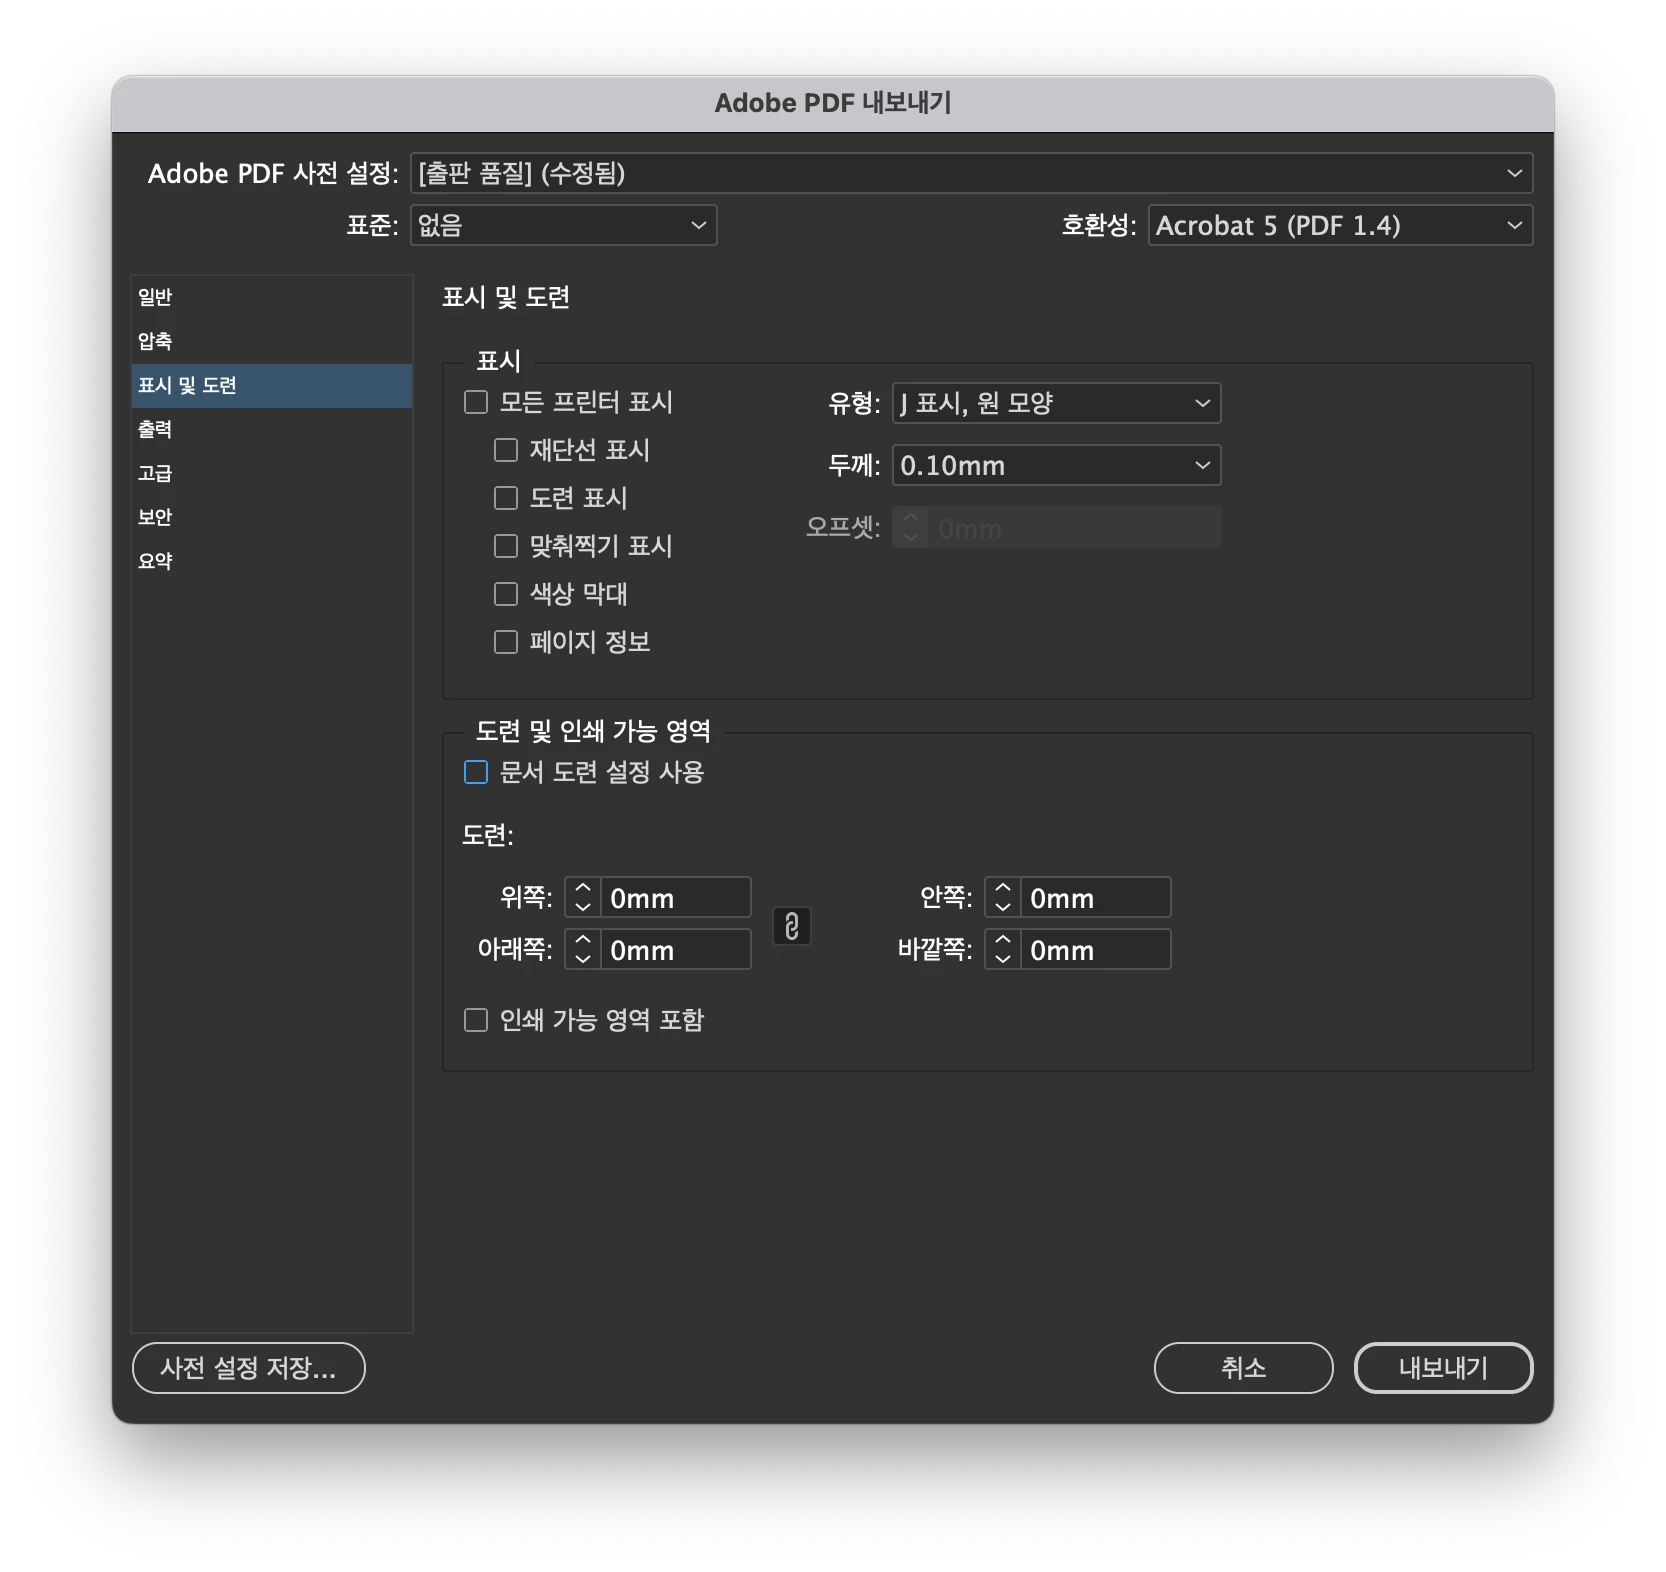Click the 위쪽 bleed value field
1666x1572 pixels.
pyautogui.click(x=675, y=897)
